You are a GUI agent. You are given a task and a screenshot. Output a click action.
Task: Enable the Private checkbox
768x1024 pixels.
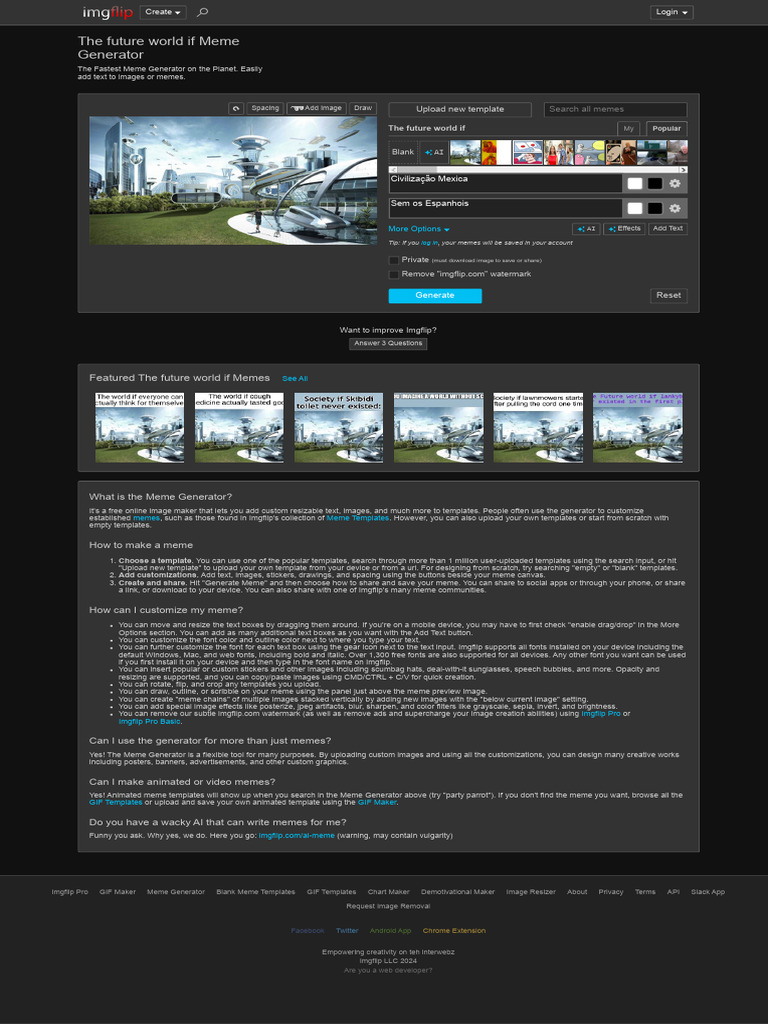click(x=394, y=260)
